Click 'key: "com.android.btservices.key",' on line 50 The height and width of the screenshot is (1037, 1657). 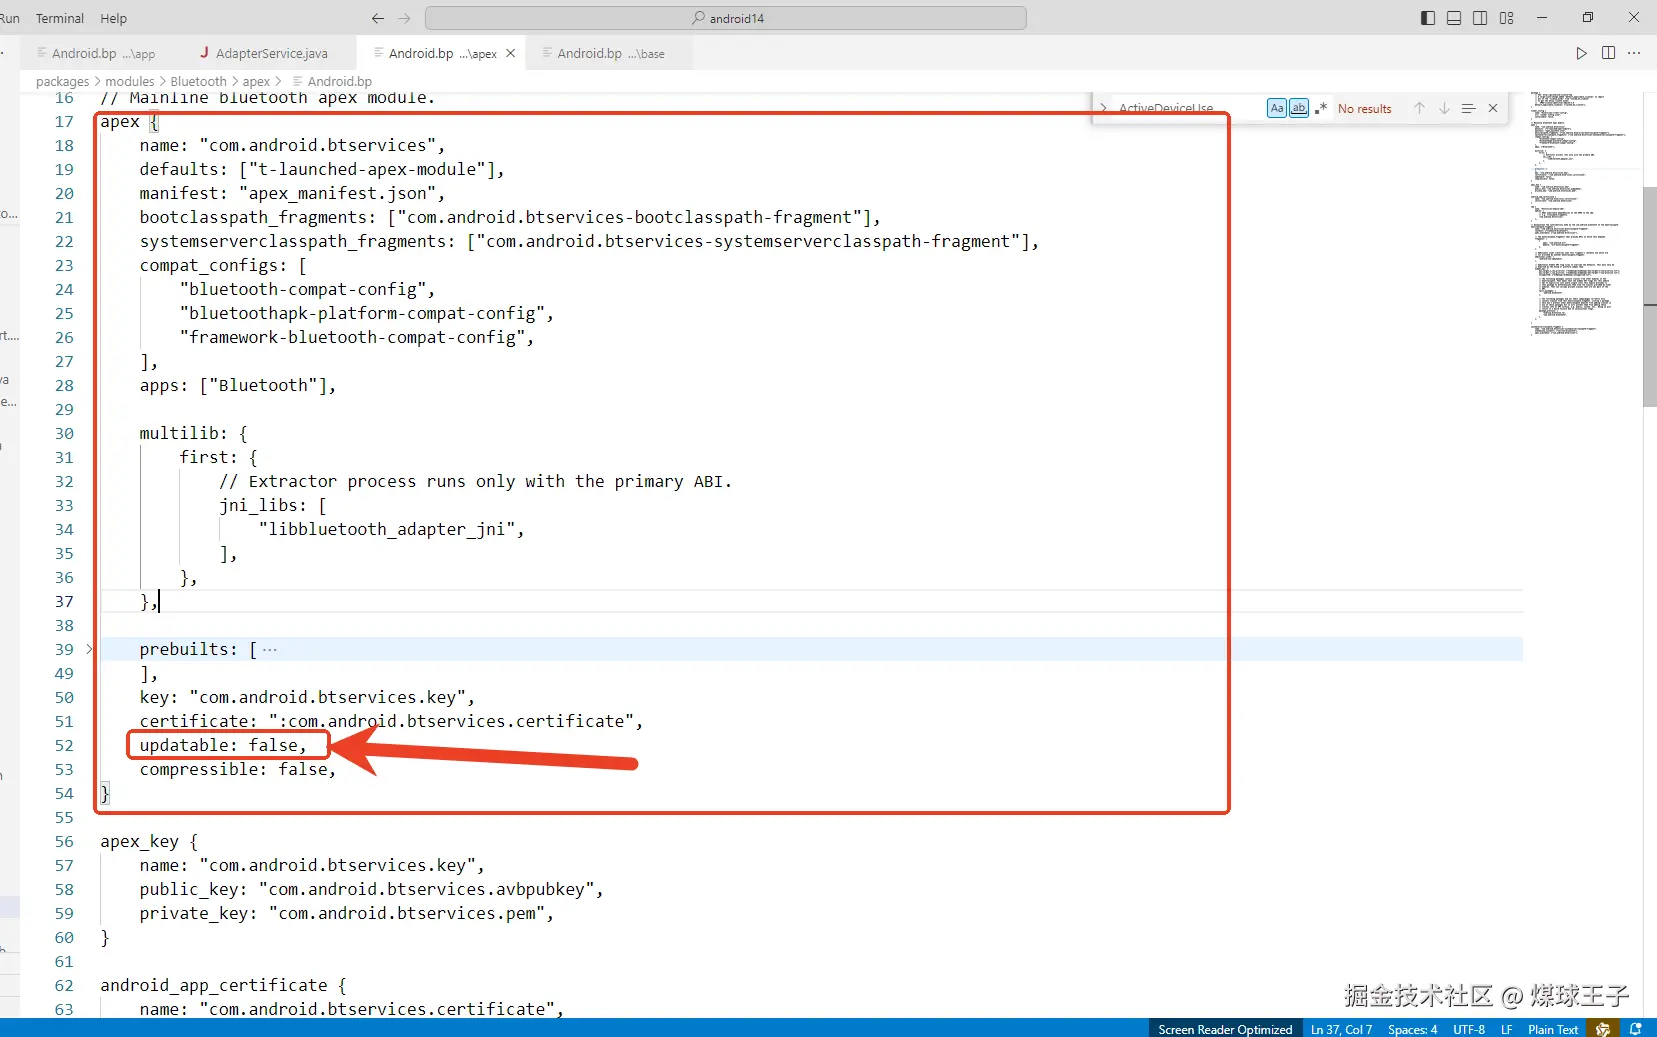point(307,697)
